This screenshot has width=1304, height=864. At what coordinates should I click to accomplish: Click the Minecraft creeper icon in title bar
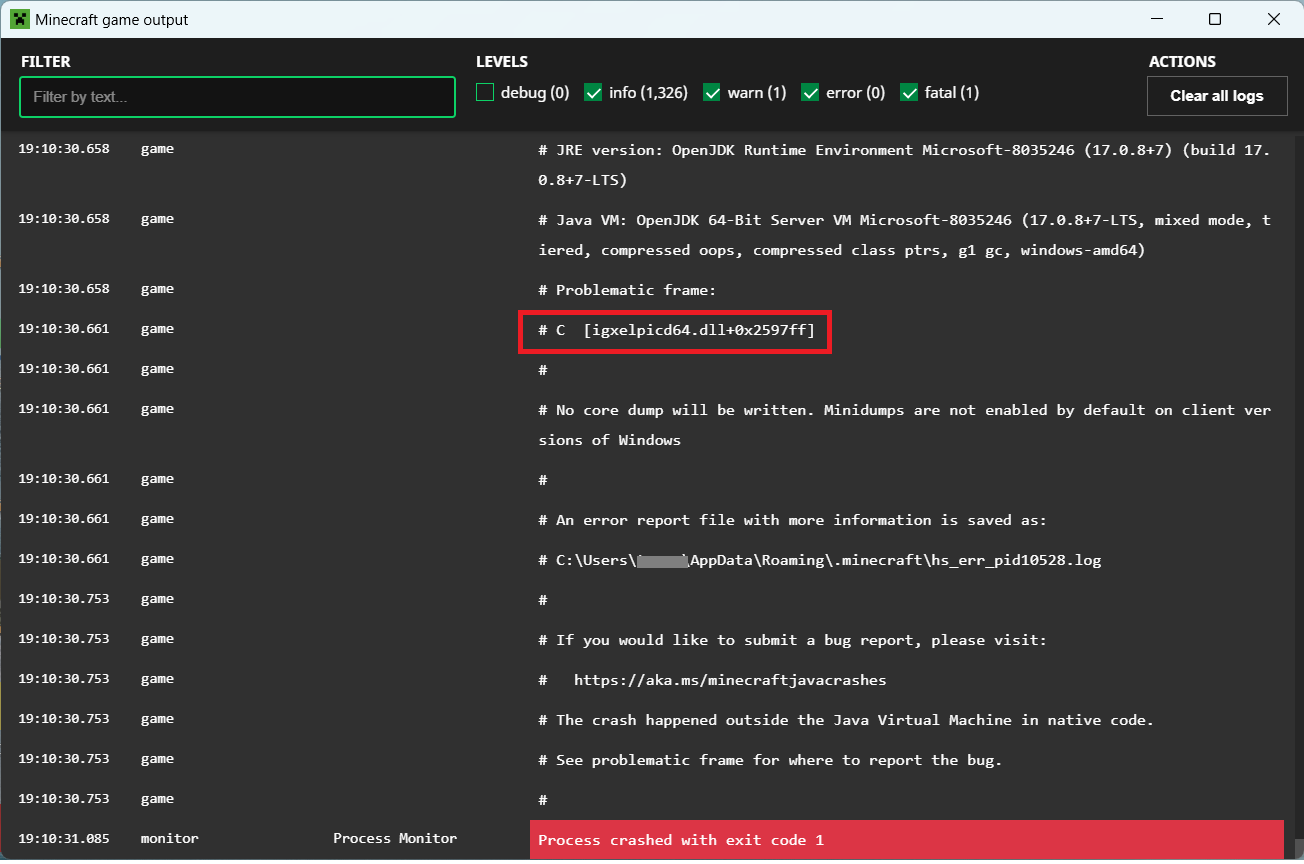pyautogui.click(x=19, y=19)
